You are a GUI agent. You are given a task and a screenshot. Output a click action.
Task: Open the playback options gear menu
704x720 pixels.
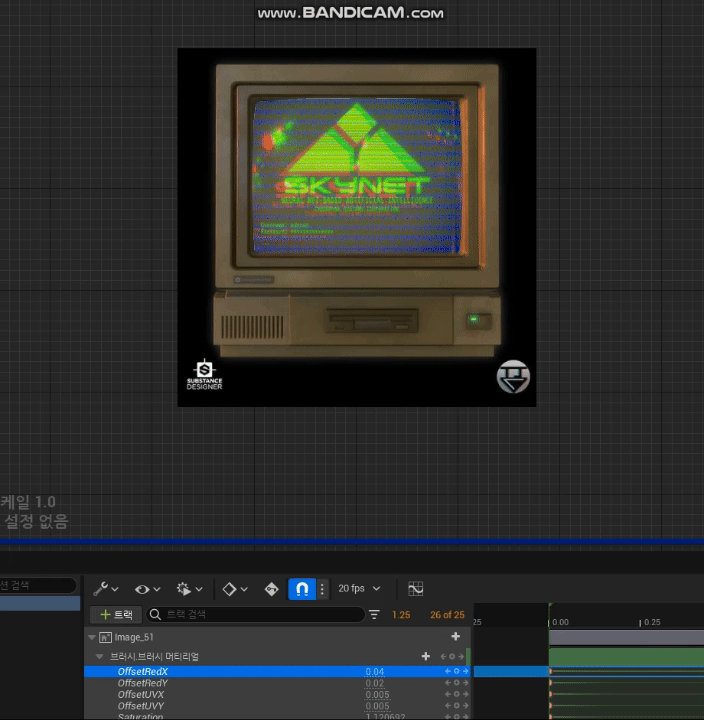coord(189,589)
